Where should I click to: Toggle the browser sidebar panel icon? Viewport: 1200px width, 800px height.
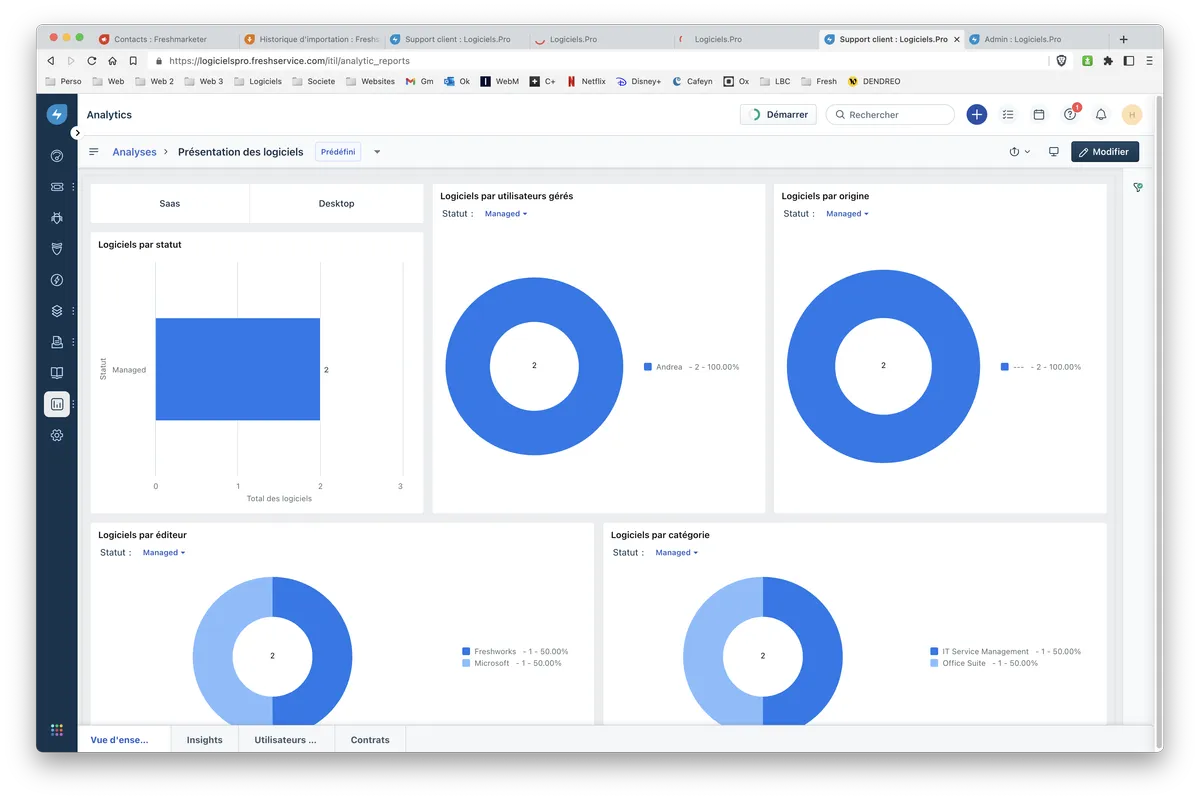(1128, 61)
